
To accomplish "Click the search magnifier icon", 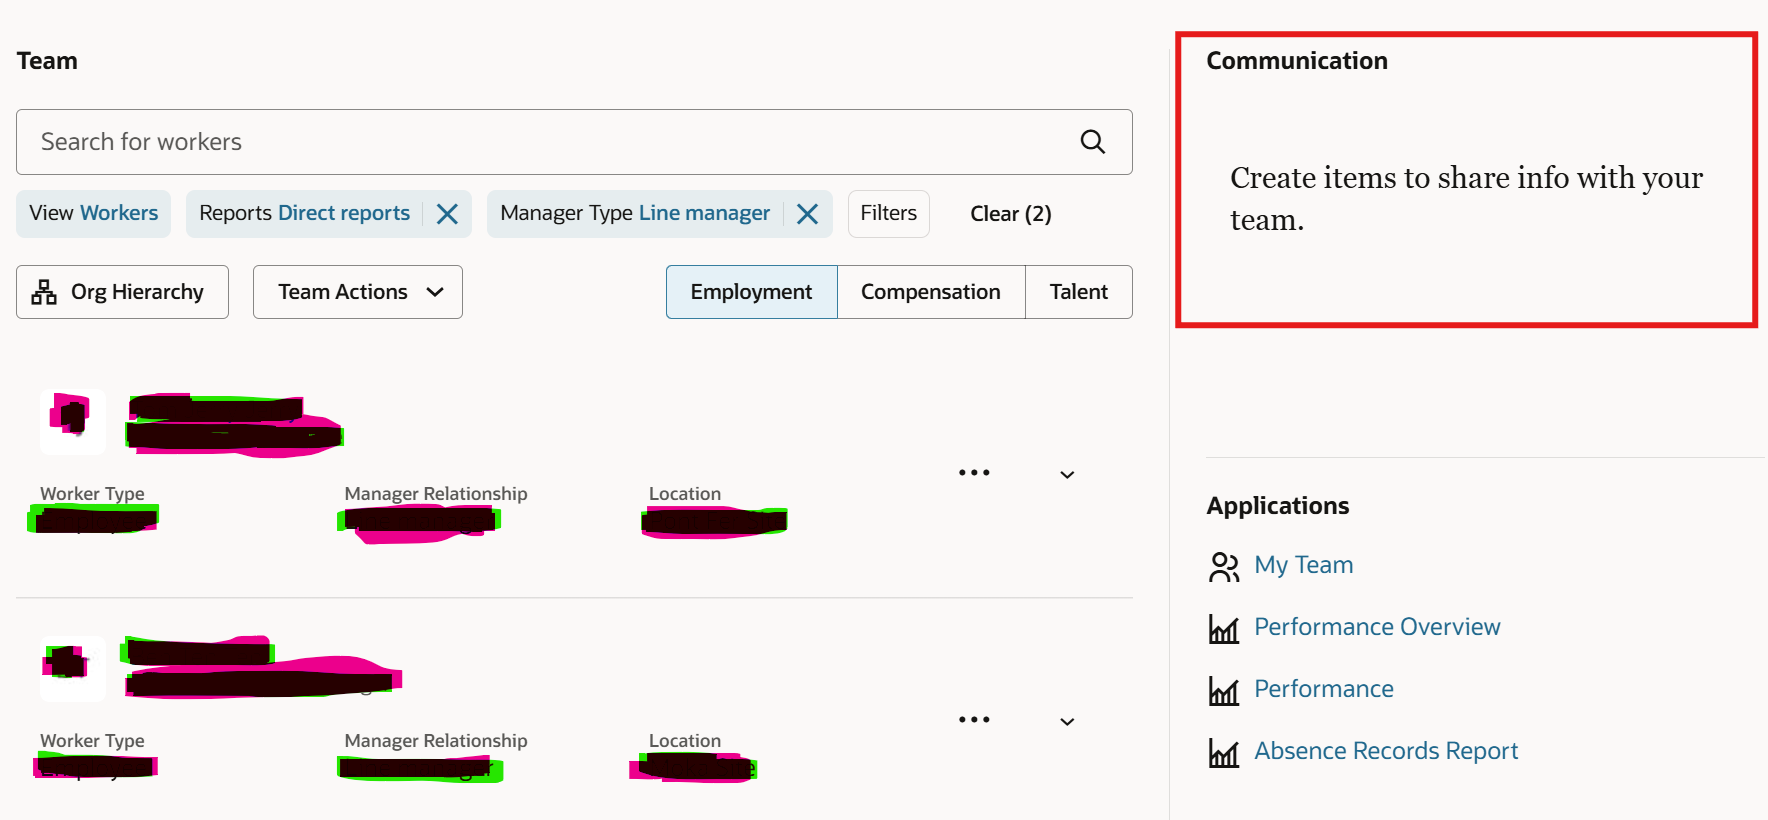I will 1093,142.
